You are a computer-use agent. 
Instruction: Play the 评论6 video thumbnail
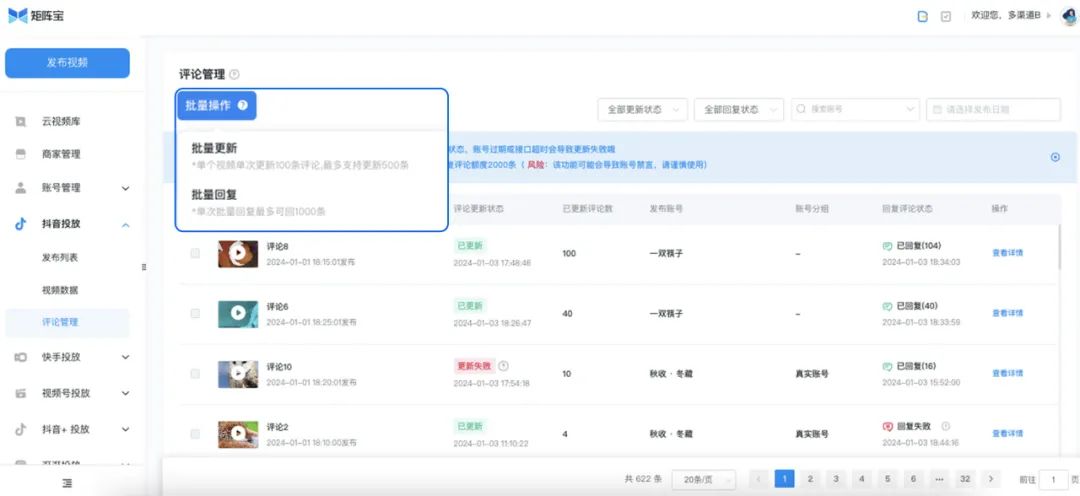click(x=238, y=313)
